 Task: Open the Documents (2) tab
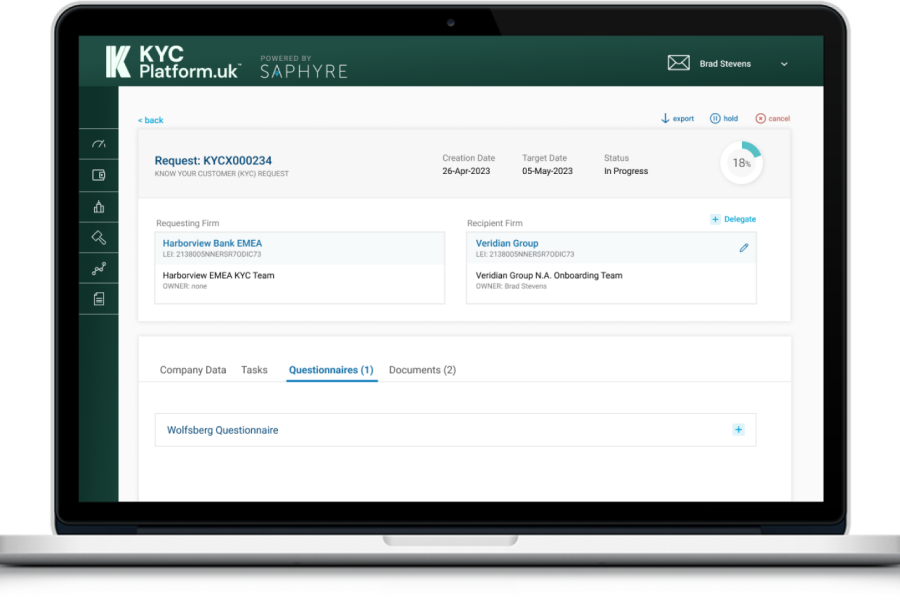(422, 370)
